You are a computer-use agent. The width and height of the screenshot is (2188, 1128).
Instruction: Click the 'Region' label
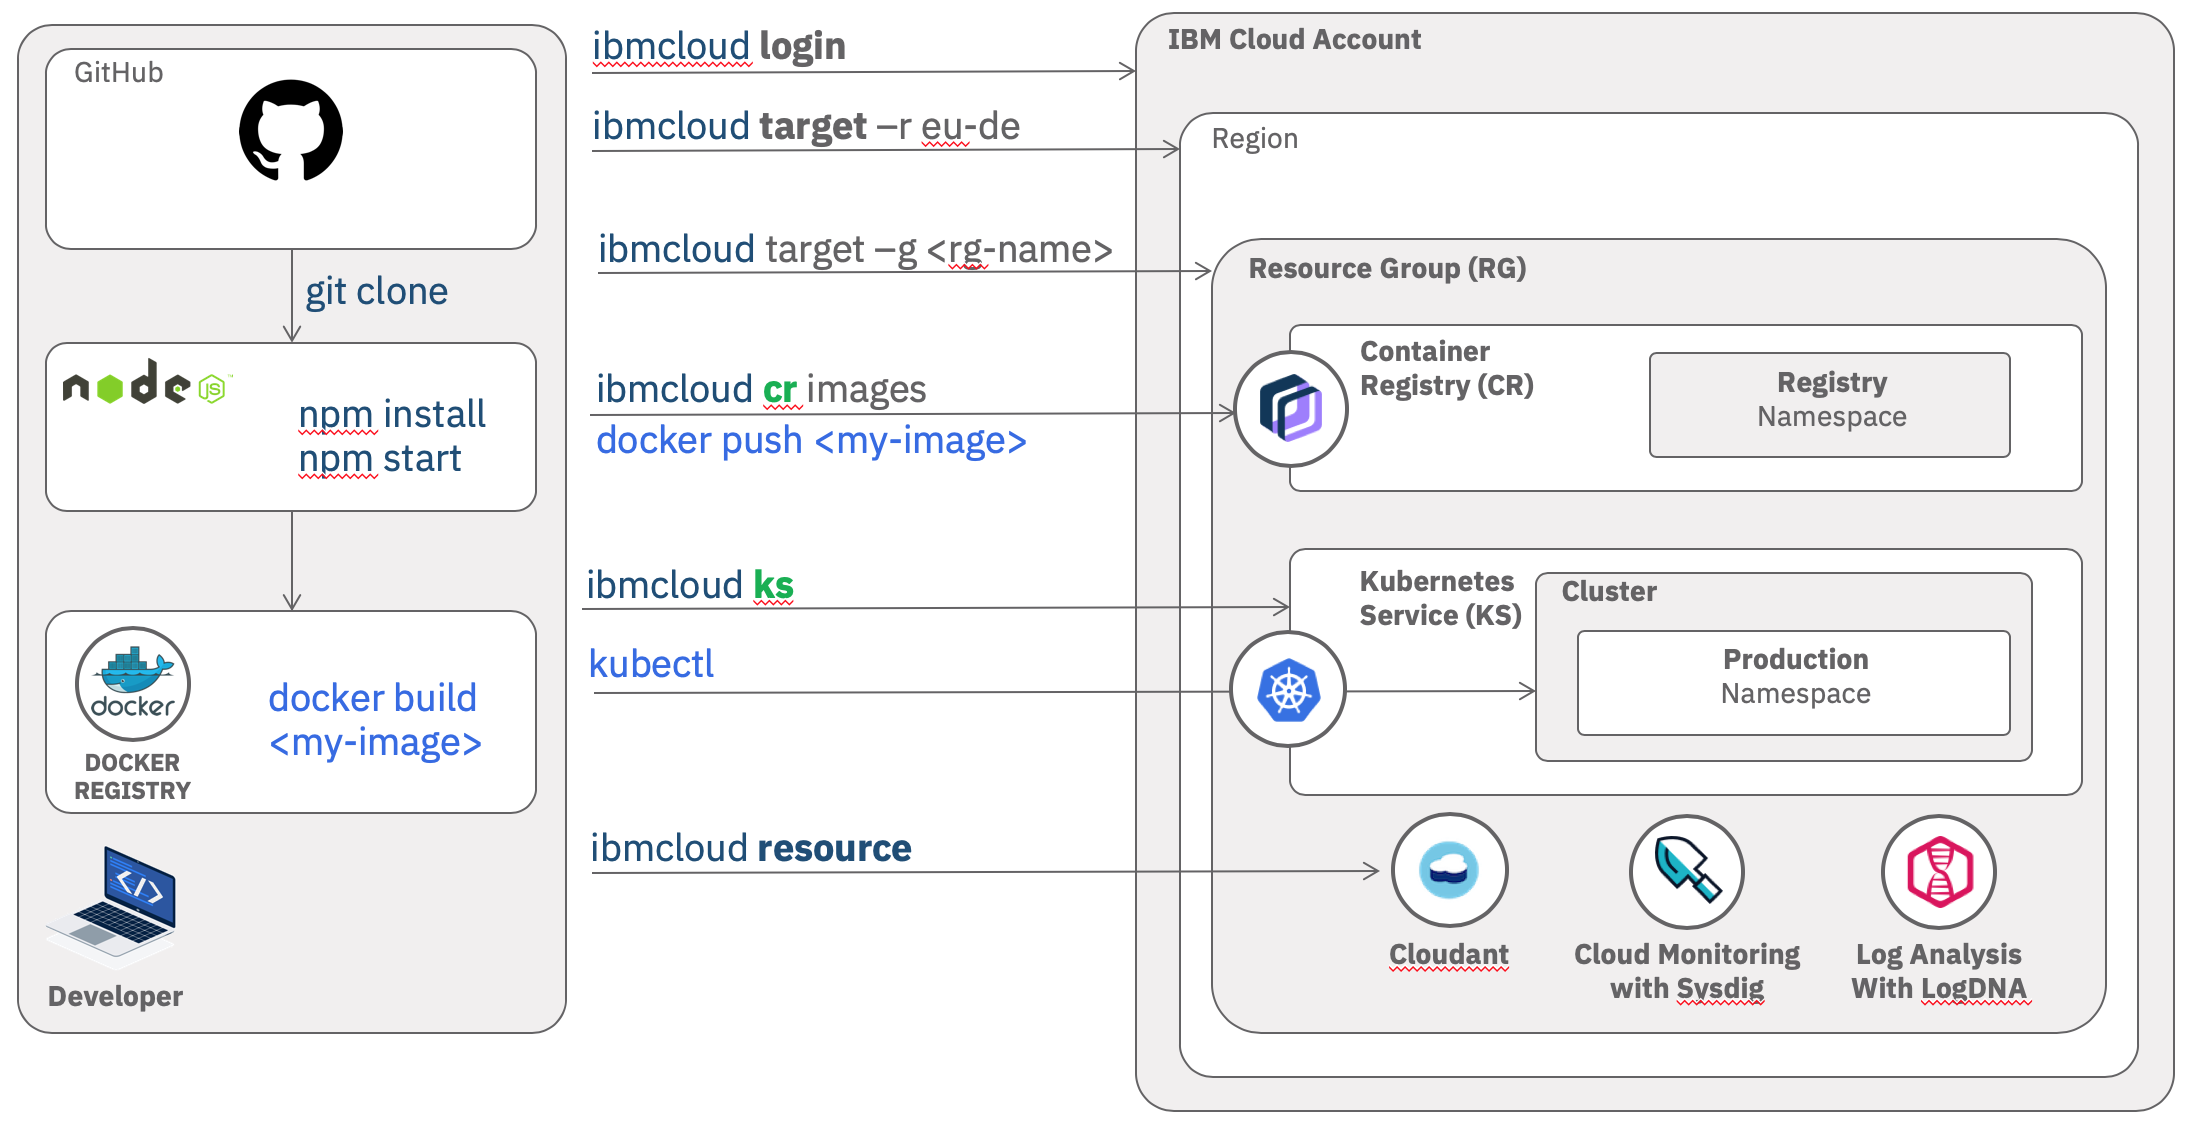point(1255,139)
